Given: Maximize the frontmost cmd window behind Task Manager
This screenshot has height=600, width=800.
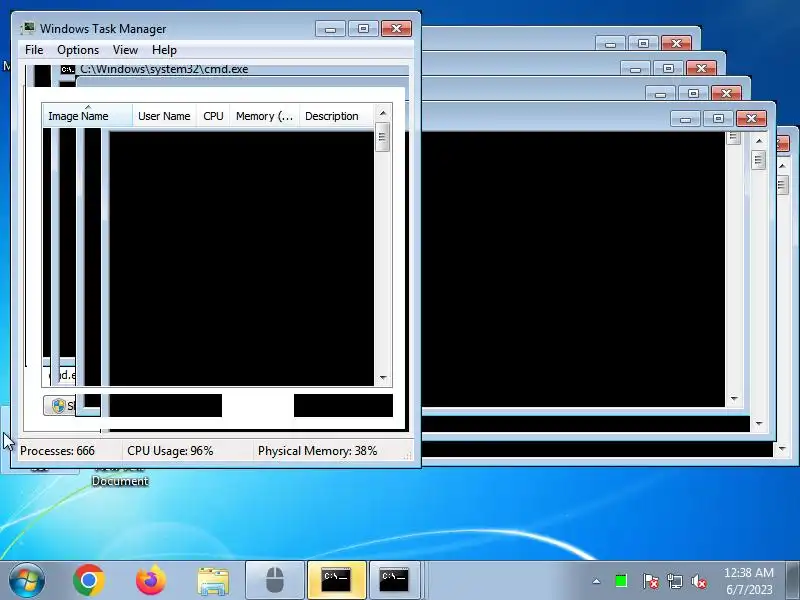Looking at the screenshot, I should 718,118.
